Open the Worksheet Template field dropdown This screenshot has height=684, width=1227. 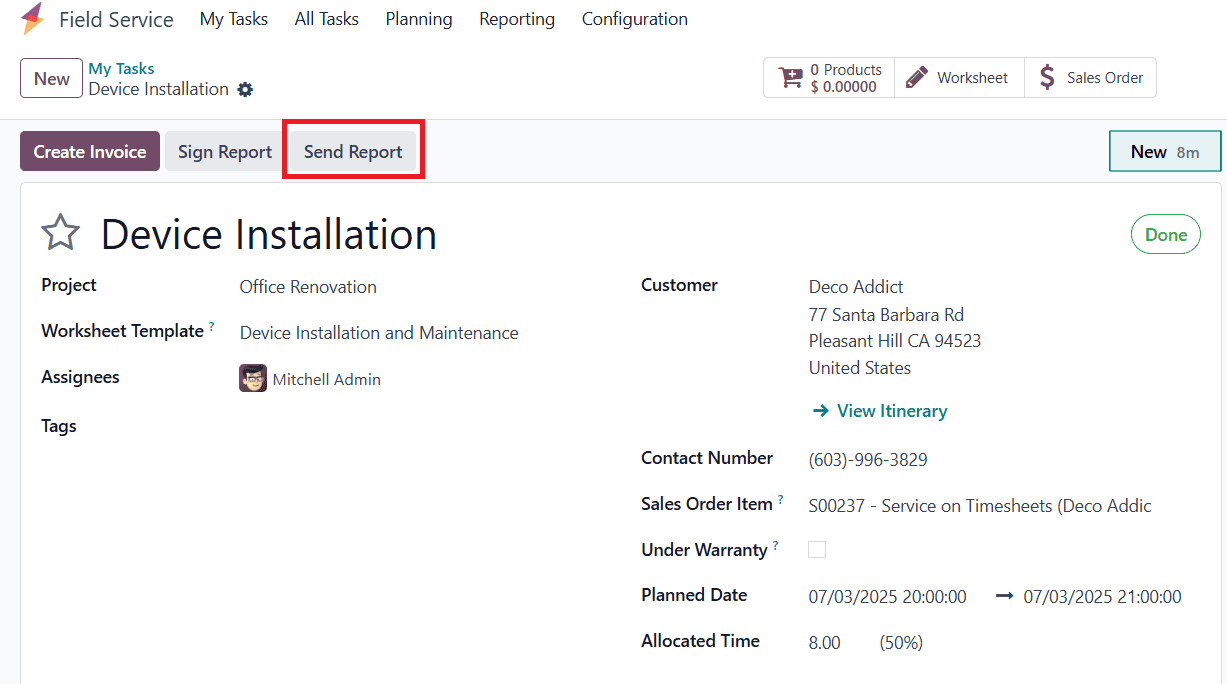pyautogui.click(x=379, y=333)
